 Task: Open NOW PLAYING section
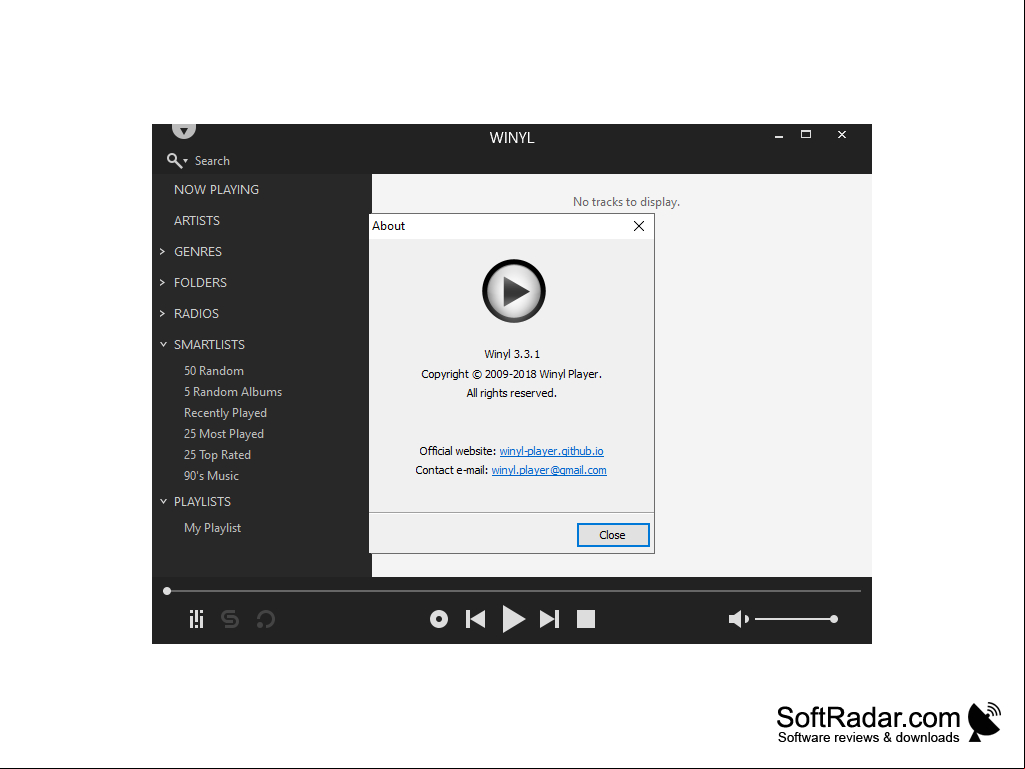tap(216, 190)
